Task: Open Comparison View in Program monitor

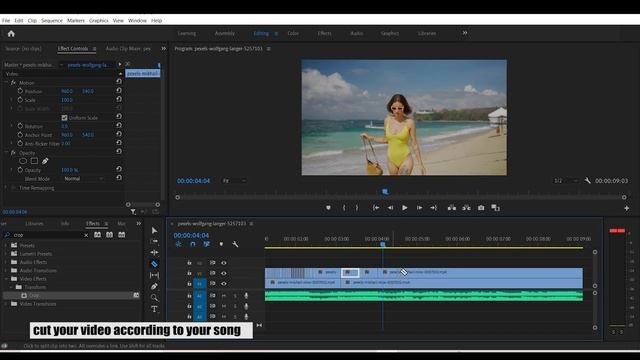Action: click(x=496, y=208)
